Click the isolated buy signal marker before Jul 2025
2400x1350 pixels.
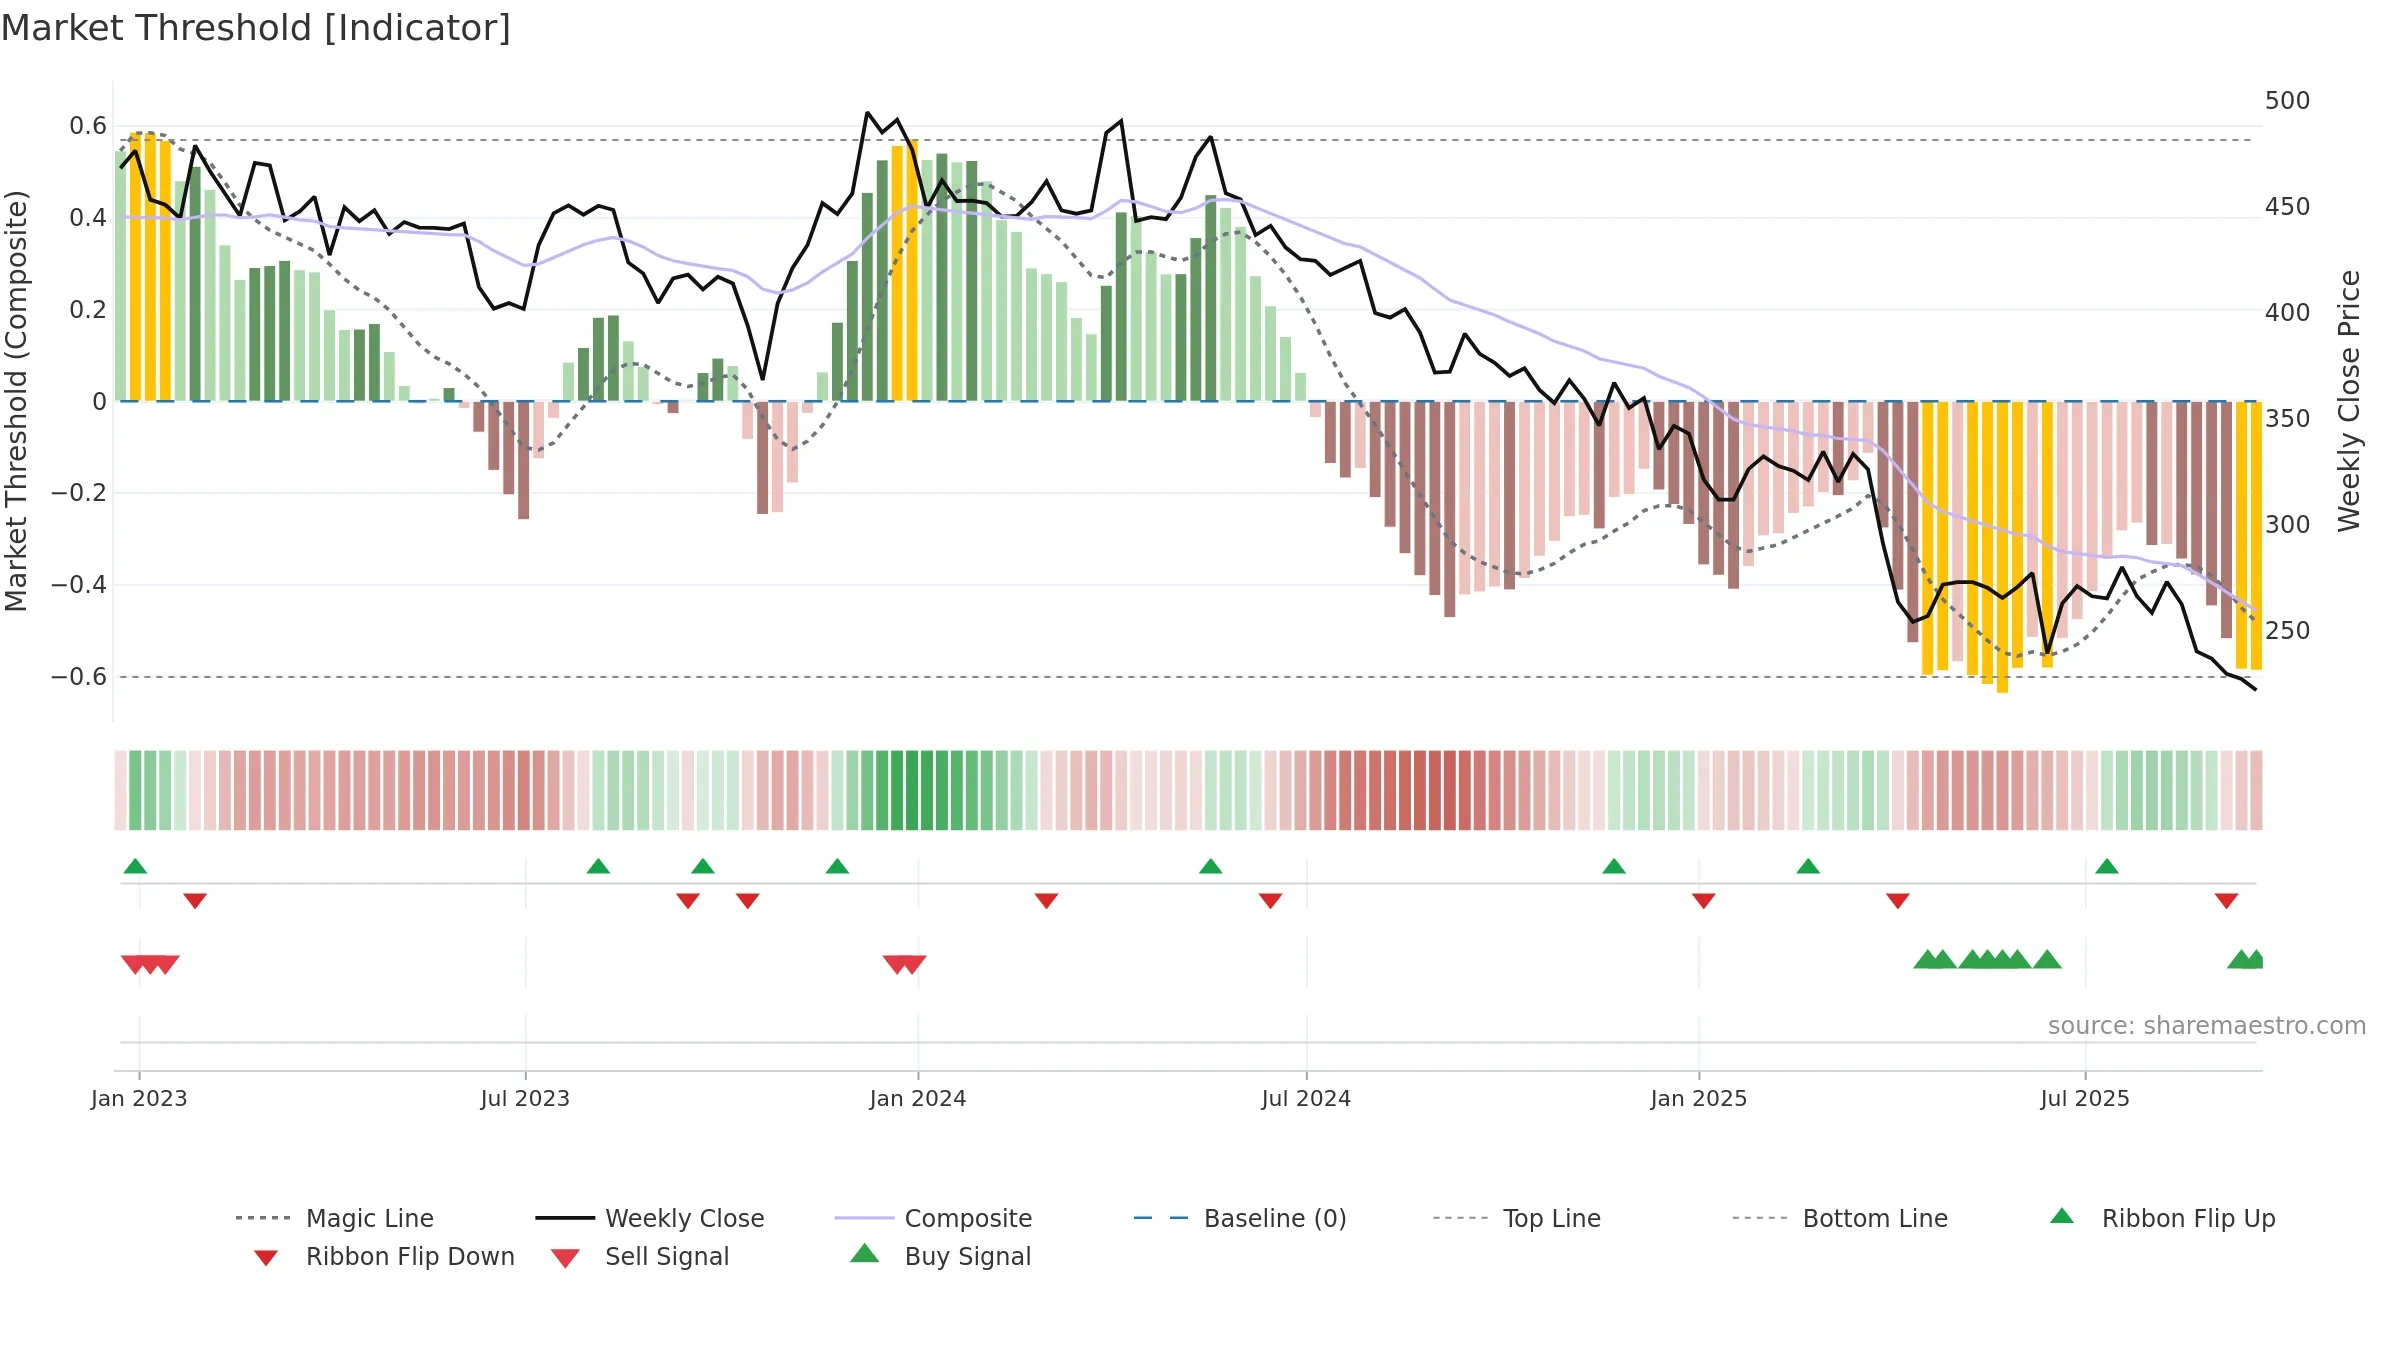pos(2047,960)
